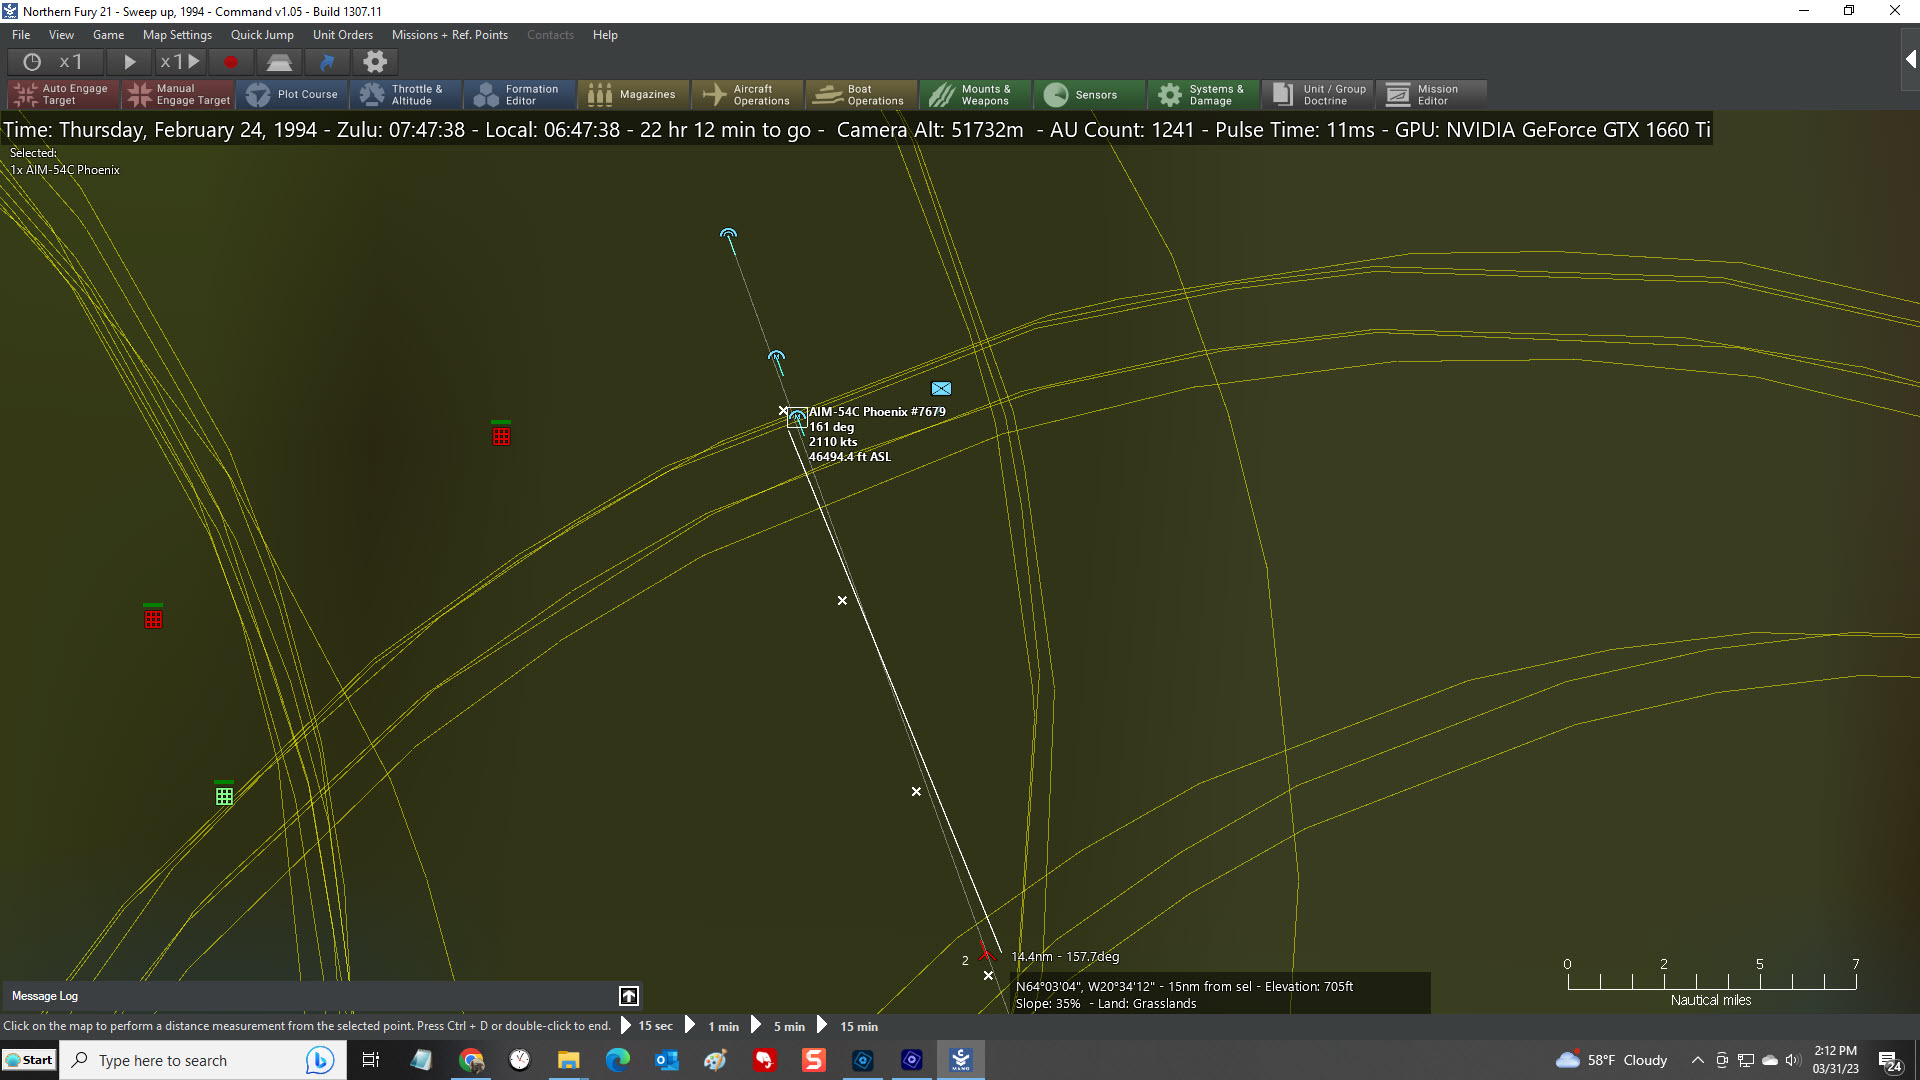
Task: Expand the Message Log with up arrow
Action: coord(629,996)
